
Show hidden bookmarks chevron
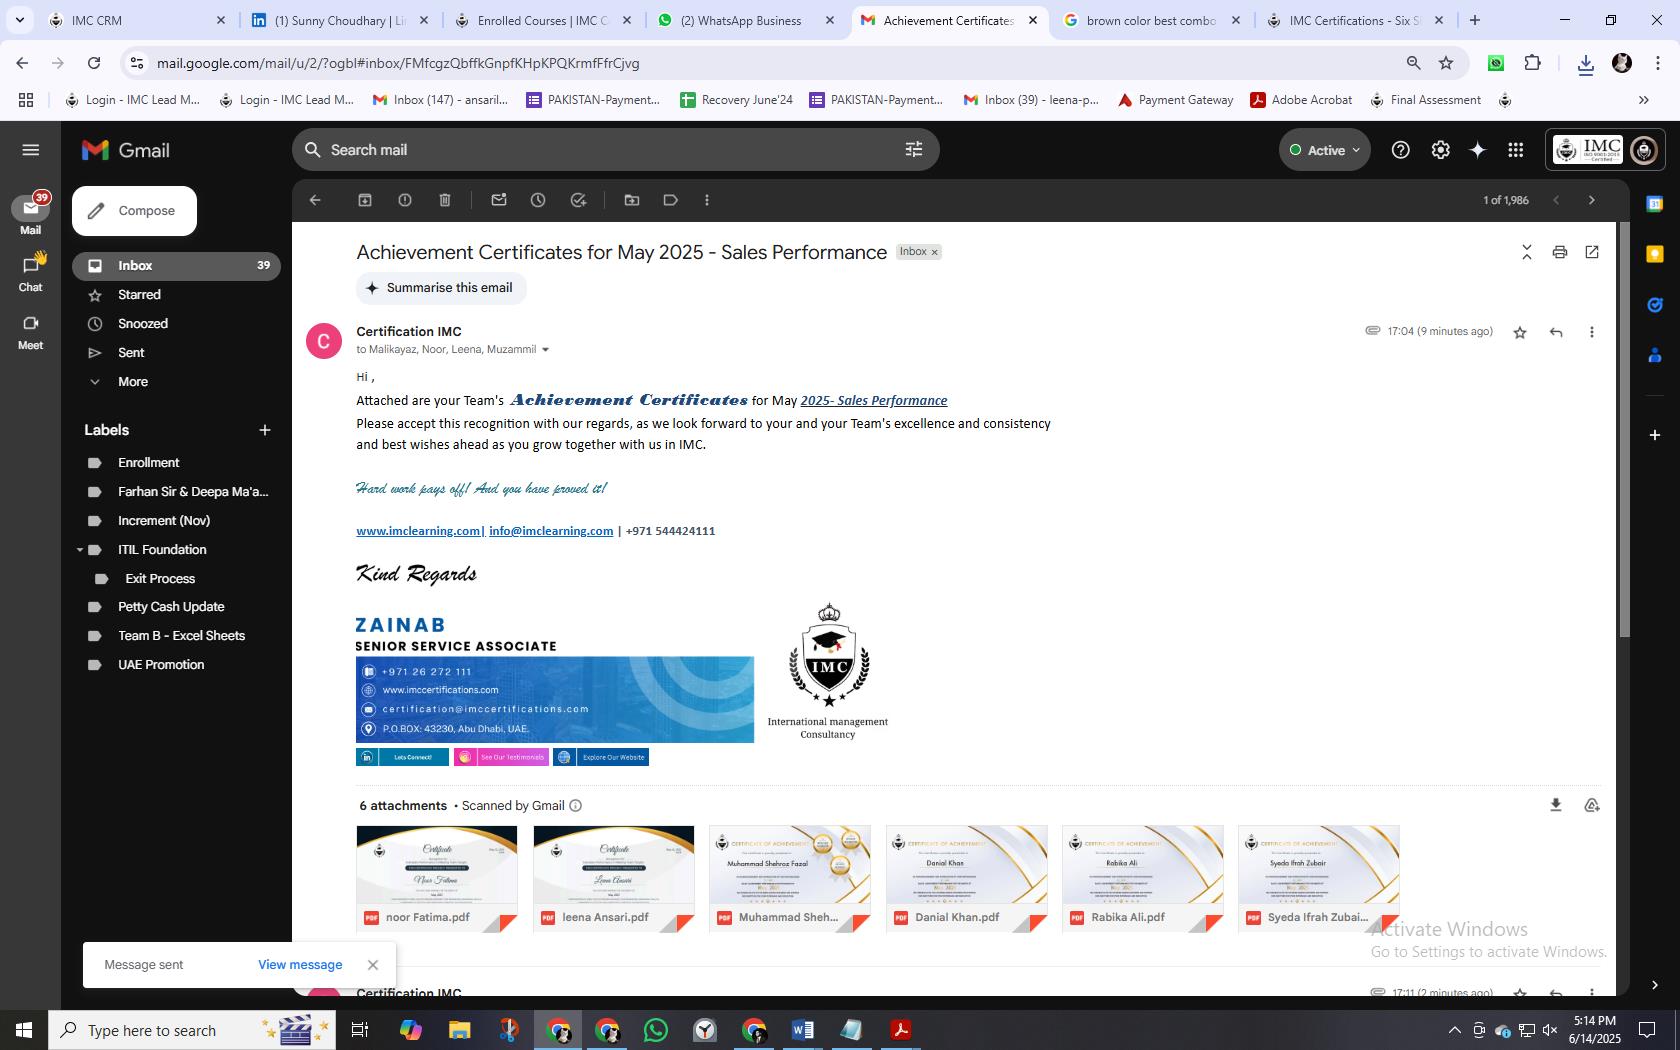coord(1643,100)
